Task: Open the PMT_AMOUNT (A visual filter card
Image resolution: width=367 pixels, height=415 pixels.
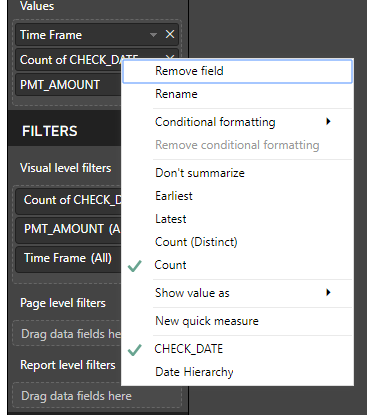Action: coord(68,229)
